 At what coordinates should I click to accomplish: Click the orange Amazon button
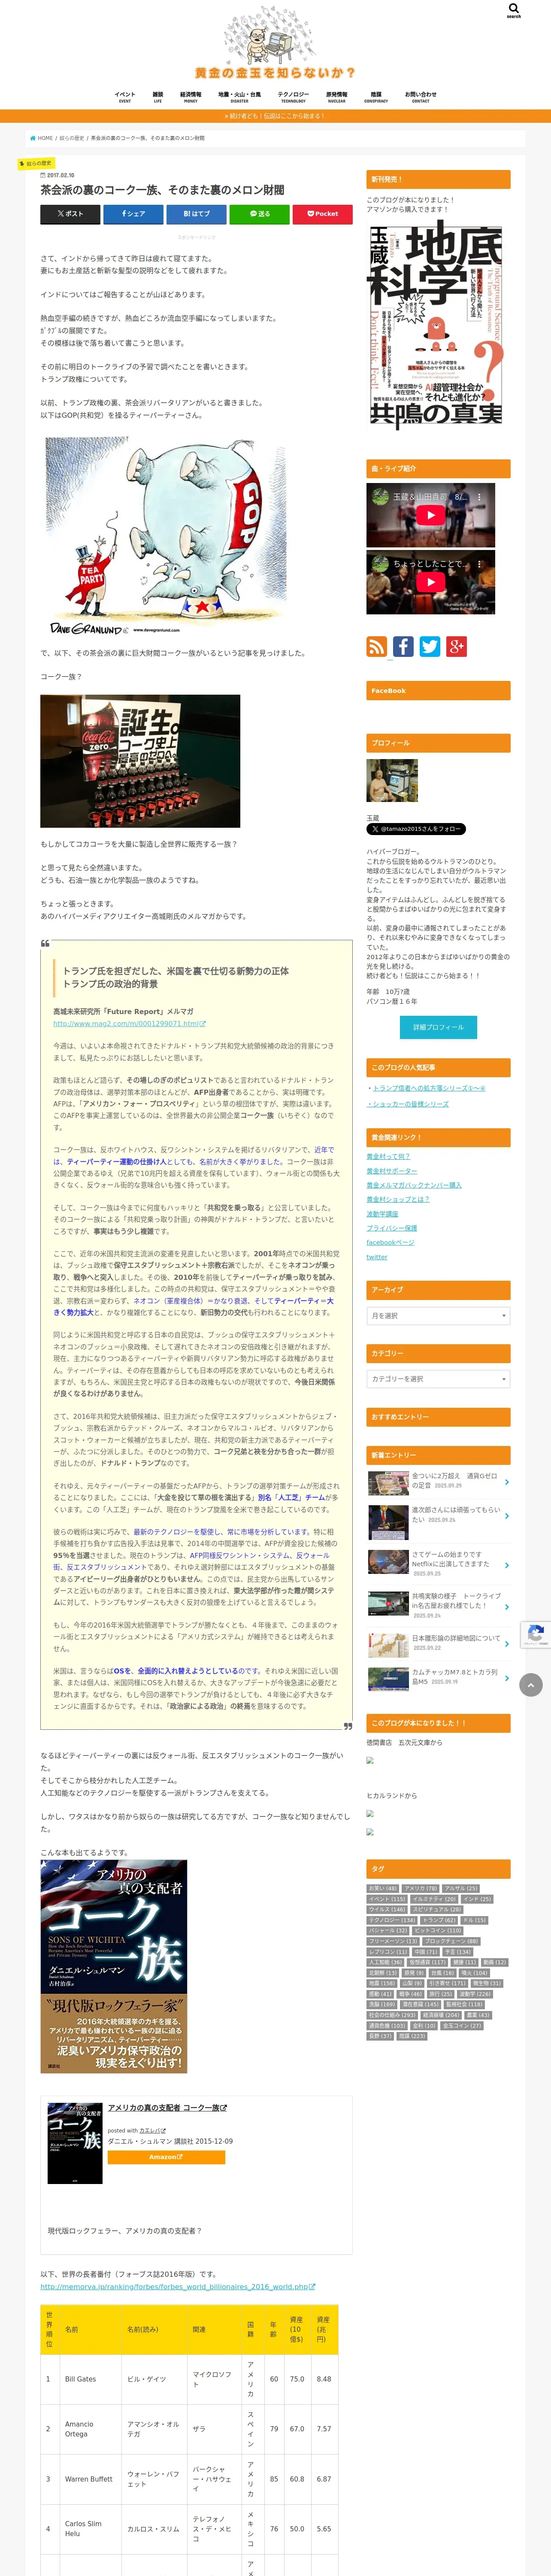coord(166,2157)
